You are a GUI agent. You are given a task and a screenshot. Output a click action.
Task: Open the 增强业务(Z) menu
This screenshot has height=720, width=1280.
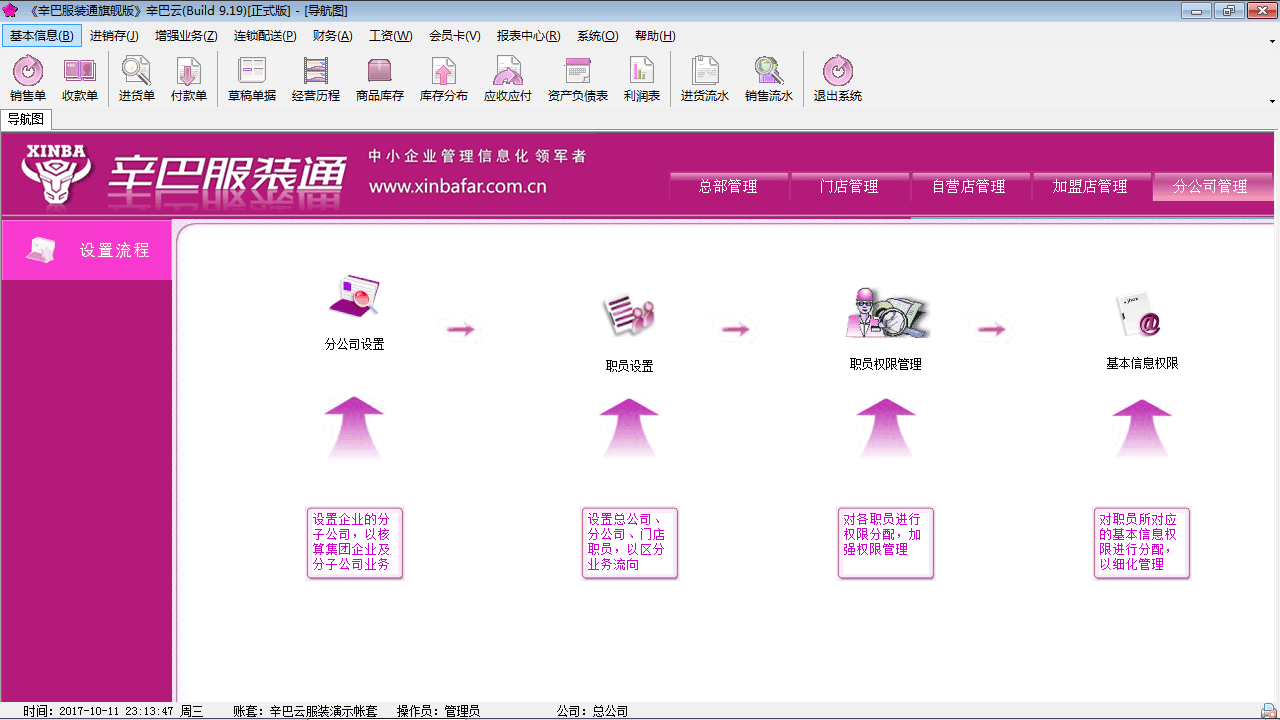coord(186,36)
